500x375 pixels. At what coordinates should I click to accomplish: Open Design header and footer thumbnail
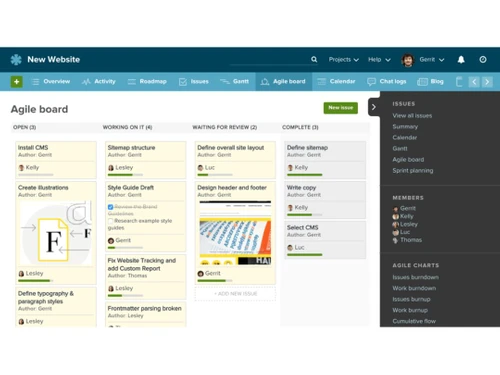(x=235, y=233)
